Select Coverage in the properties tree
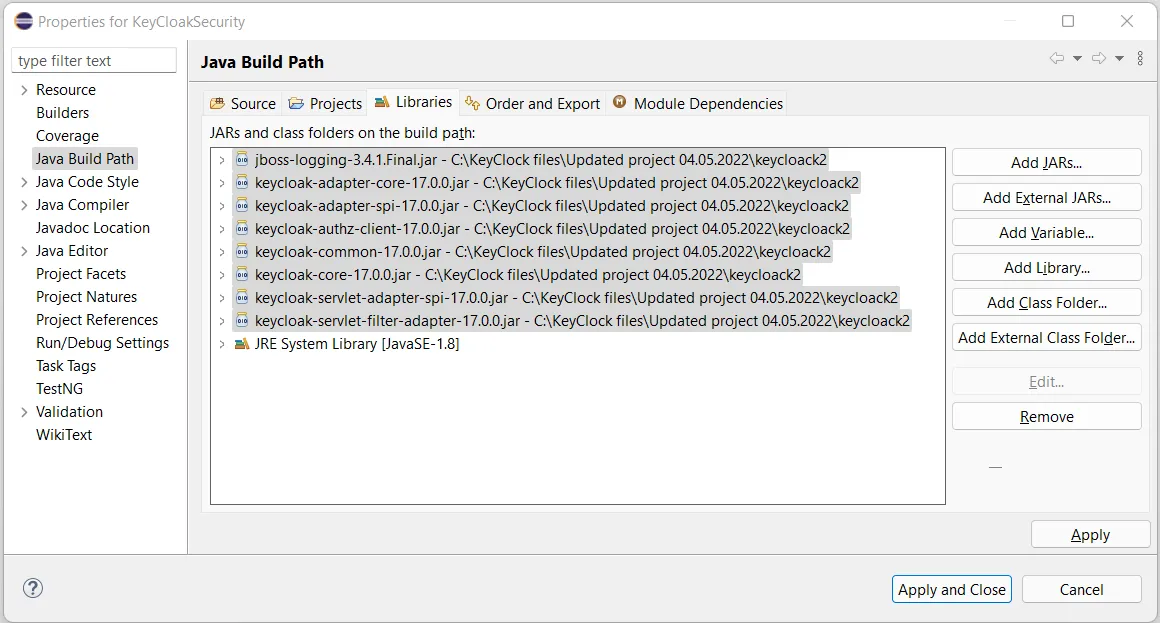The width and height of the screenshot is (1160, 623). (x=67, y=136)
